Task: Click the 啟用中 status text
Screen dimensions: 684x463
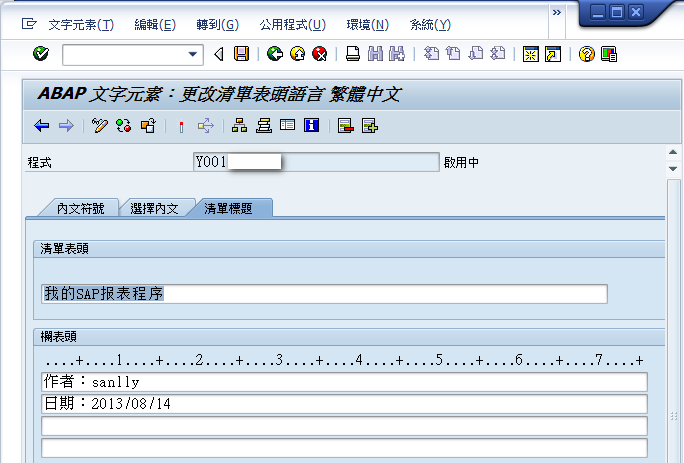Action: 461,163
